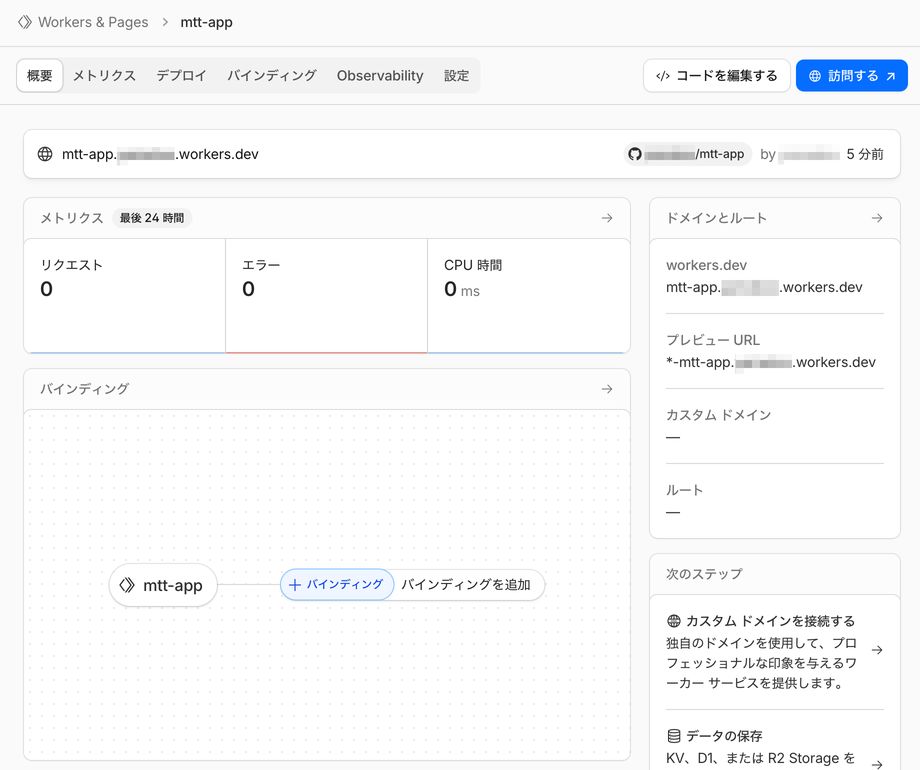This screenshot has width=920, height=770.
Task: Click the globe icon next to カスタム ドメインを接続する
Action: [x=674, y=621]
